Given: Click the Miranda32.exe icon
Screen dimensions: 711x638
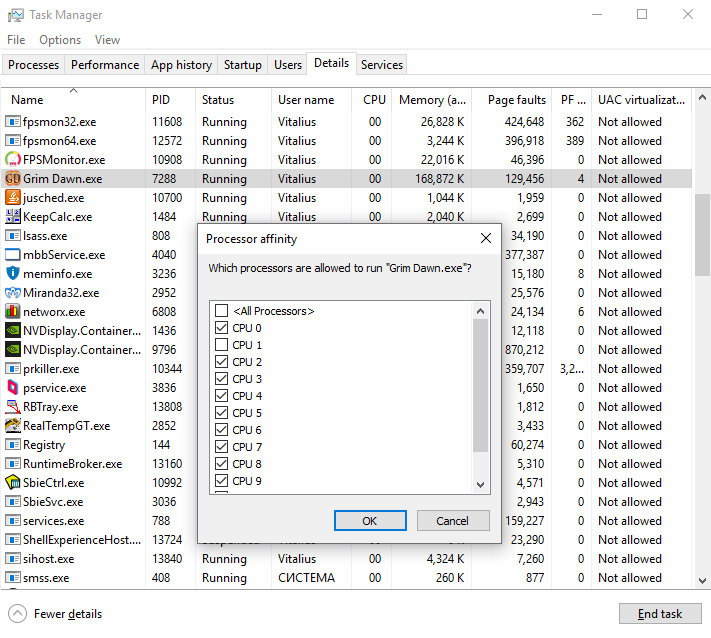Looking at the screenshot, I should coord(13,293).
